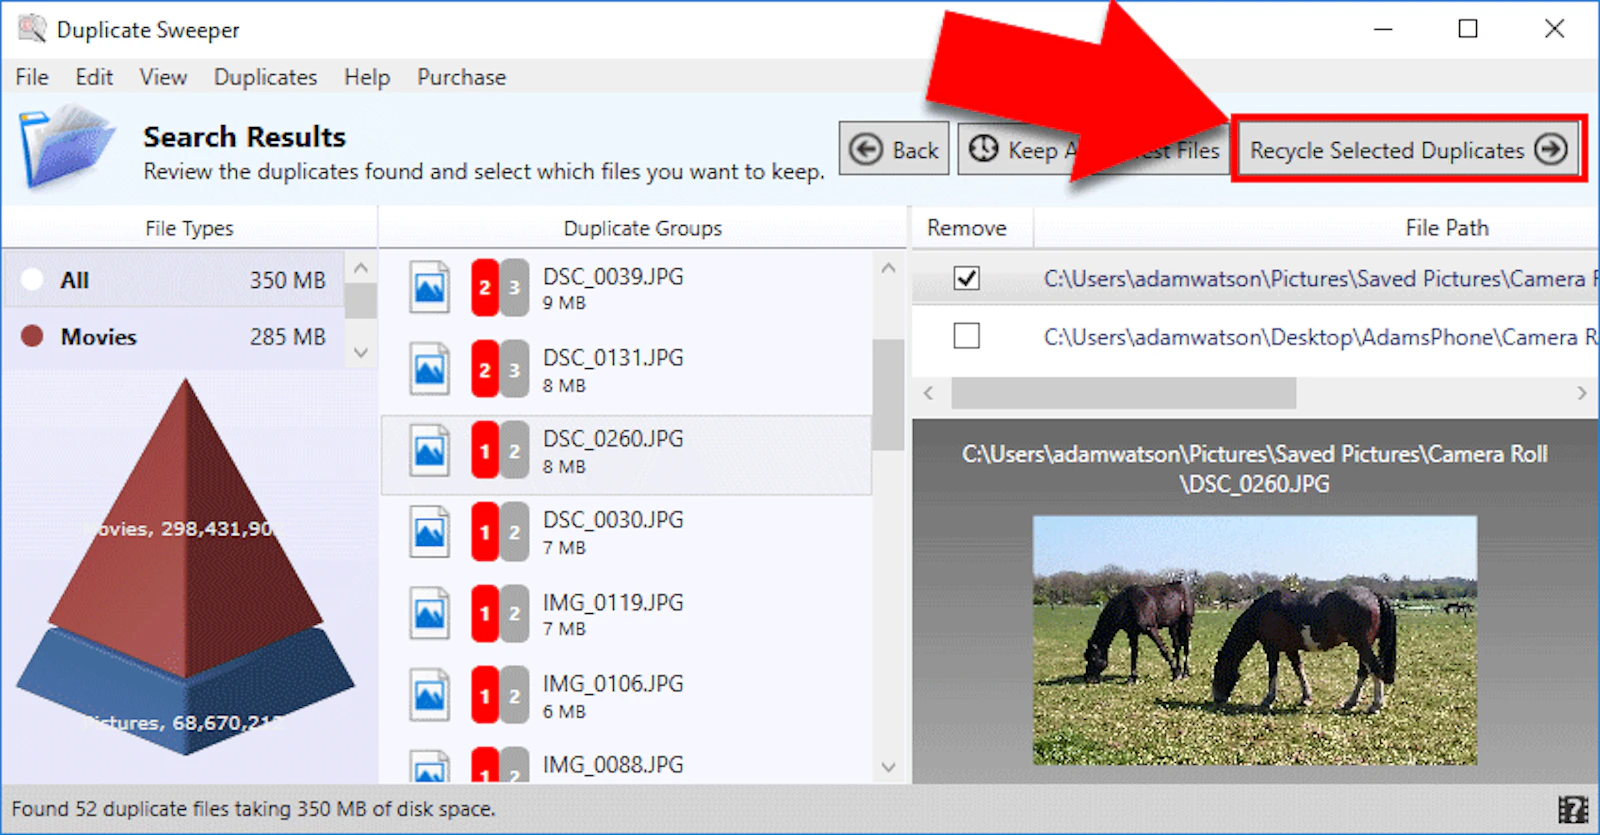Viewport: 1600px width, 835px height.
Task: Click Recycle Selected Duplicates button
Action: (1407, 149)
